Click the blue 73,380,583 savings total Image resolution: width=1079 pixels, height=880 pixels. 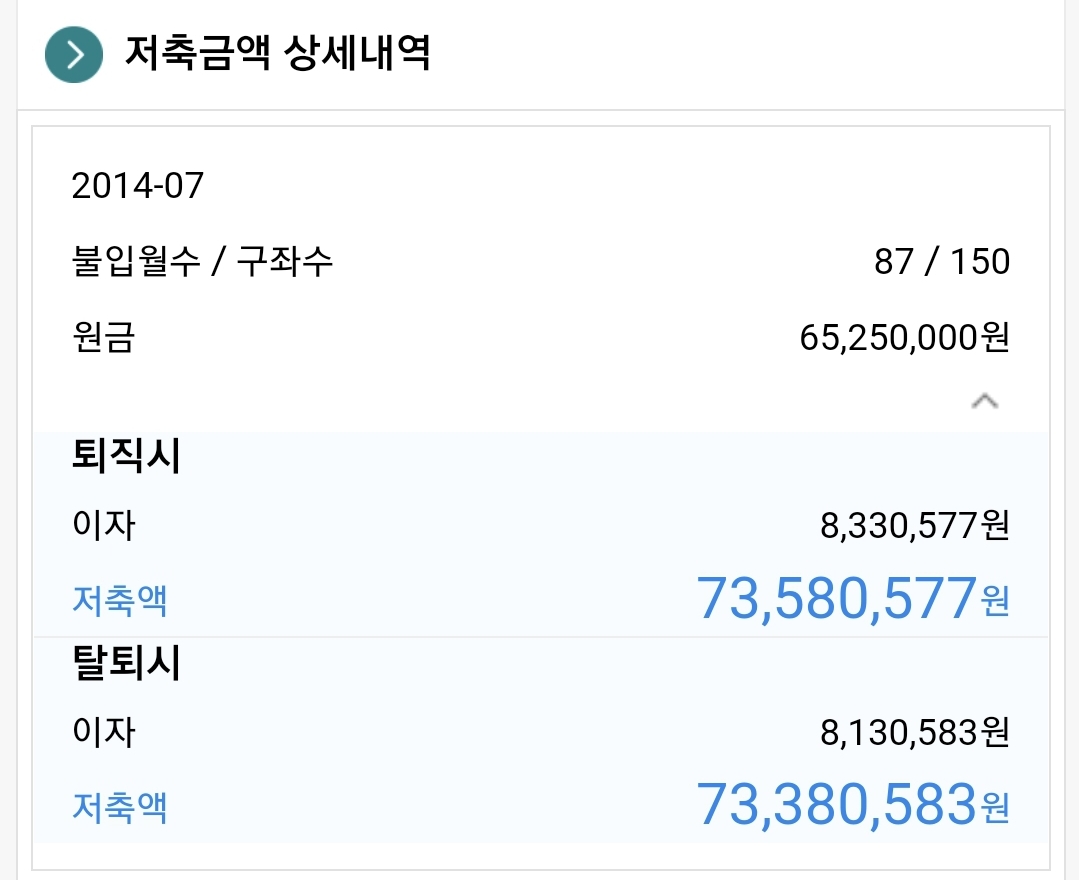pyautogui.click(x=836, y=804)
